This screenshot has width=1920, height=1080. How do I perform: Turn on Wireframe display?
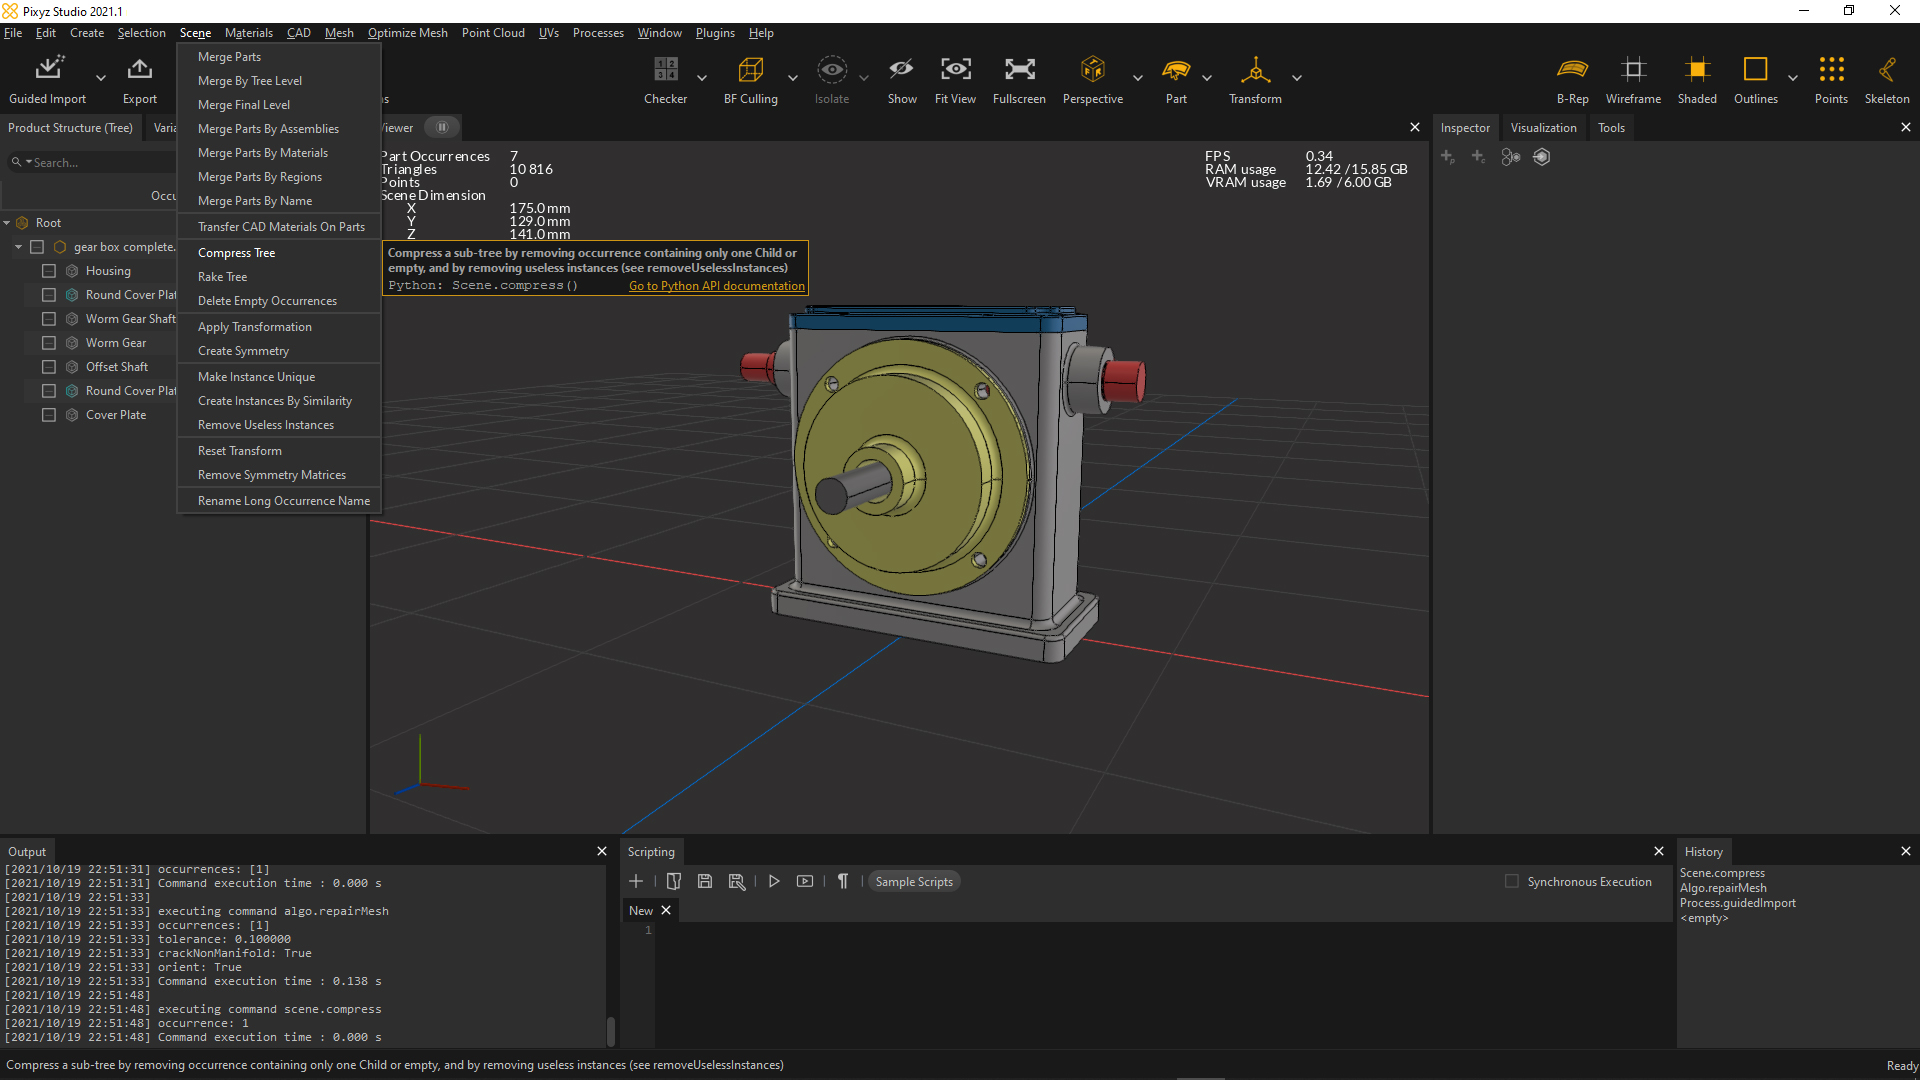point(1633,79)
